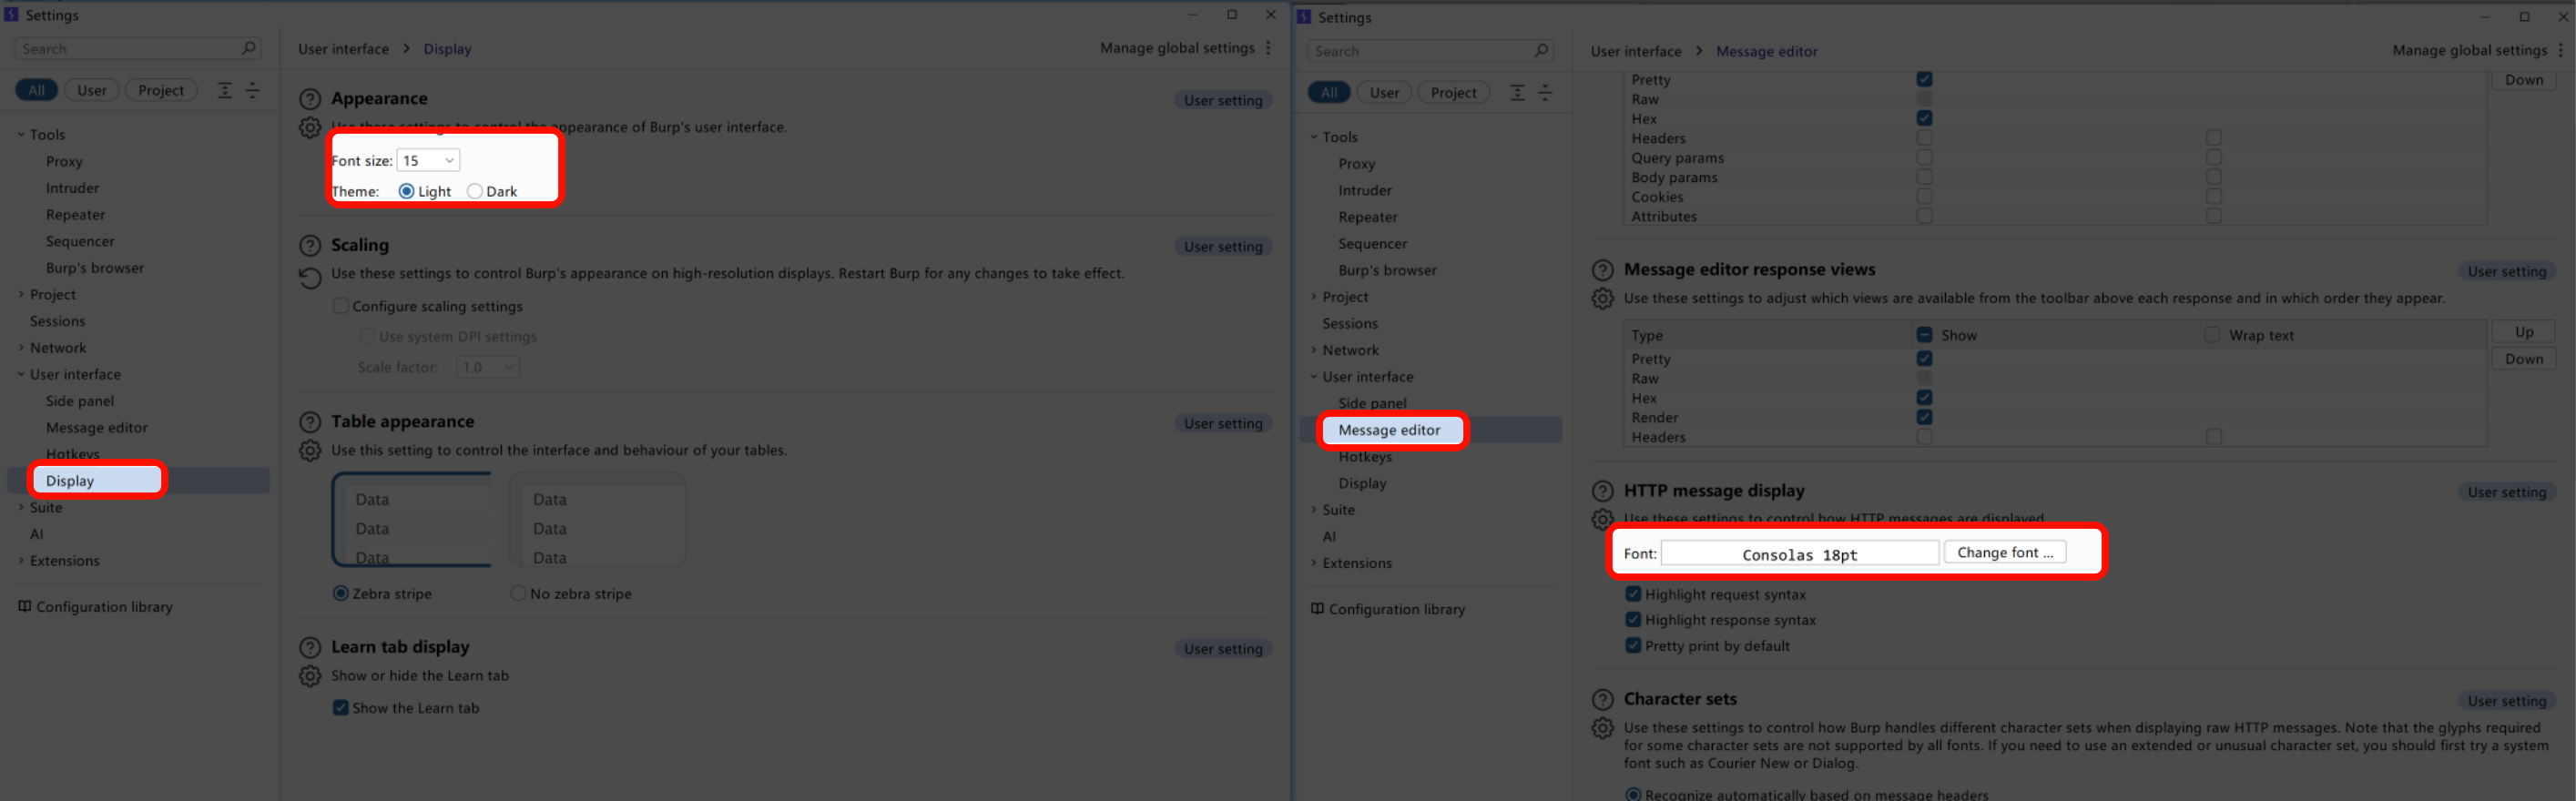Open the Font size dropdown
This screenshot has width=2576, height=801.
pos(428,161)
